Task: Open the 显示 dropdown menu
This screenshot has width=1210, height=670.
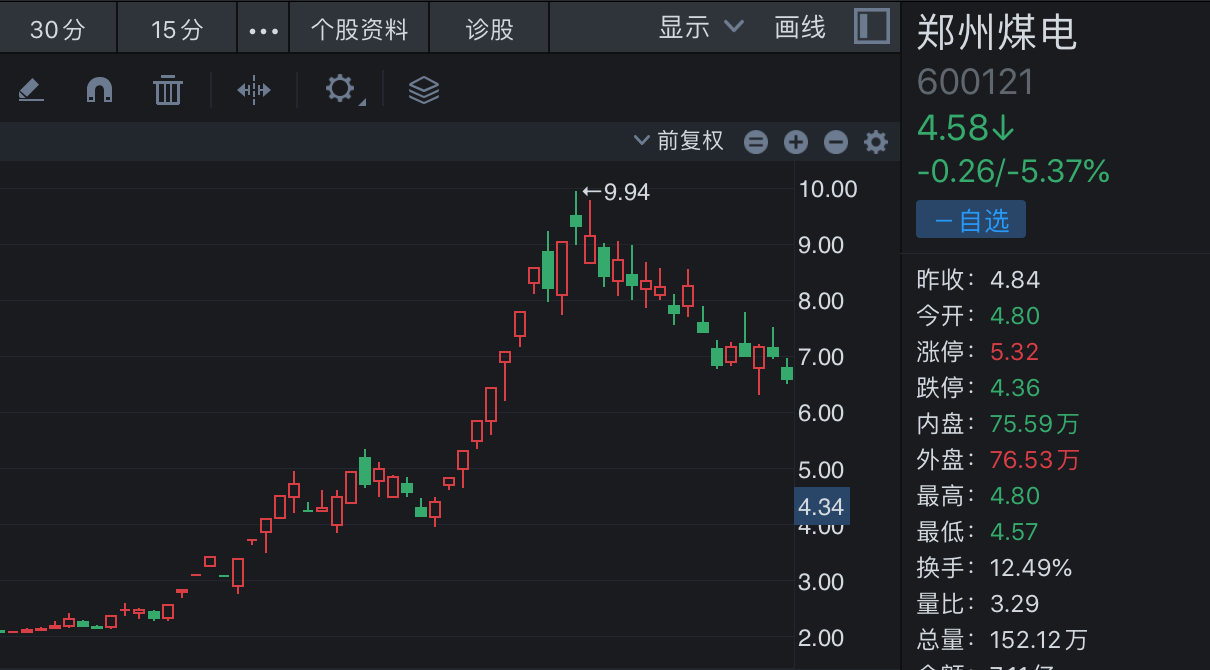Action: tap(701, 27)
